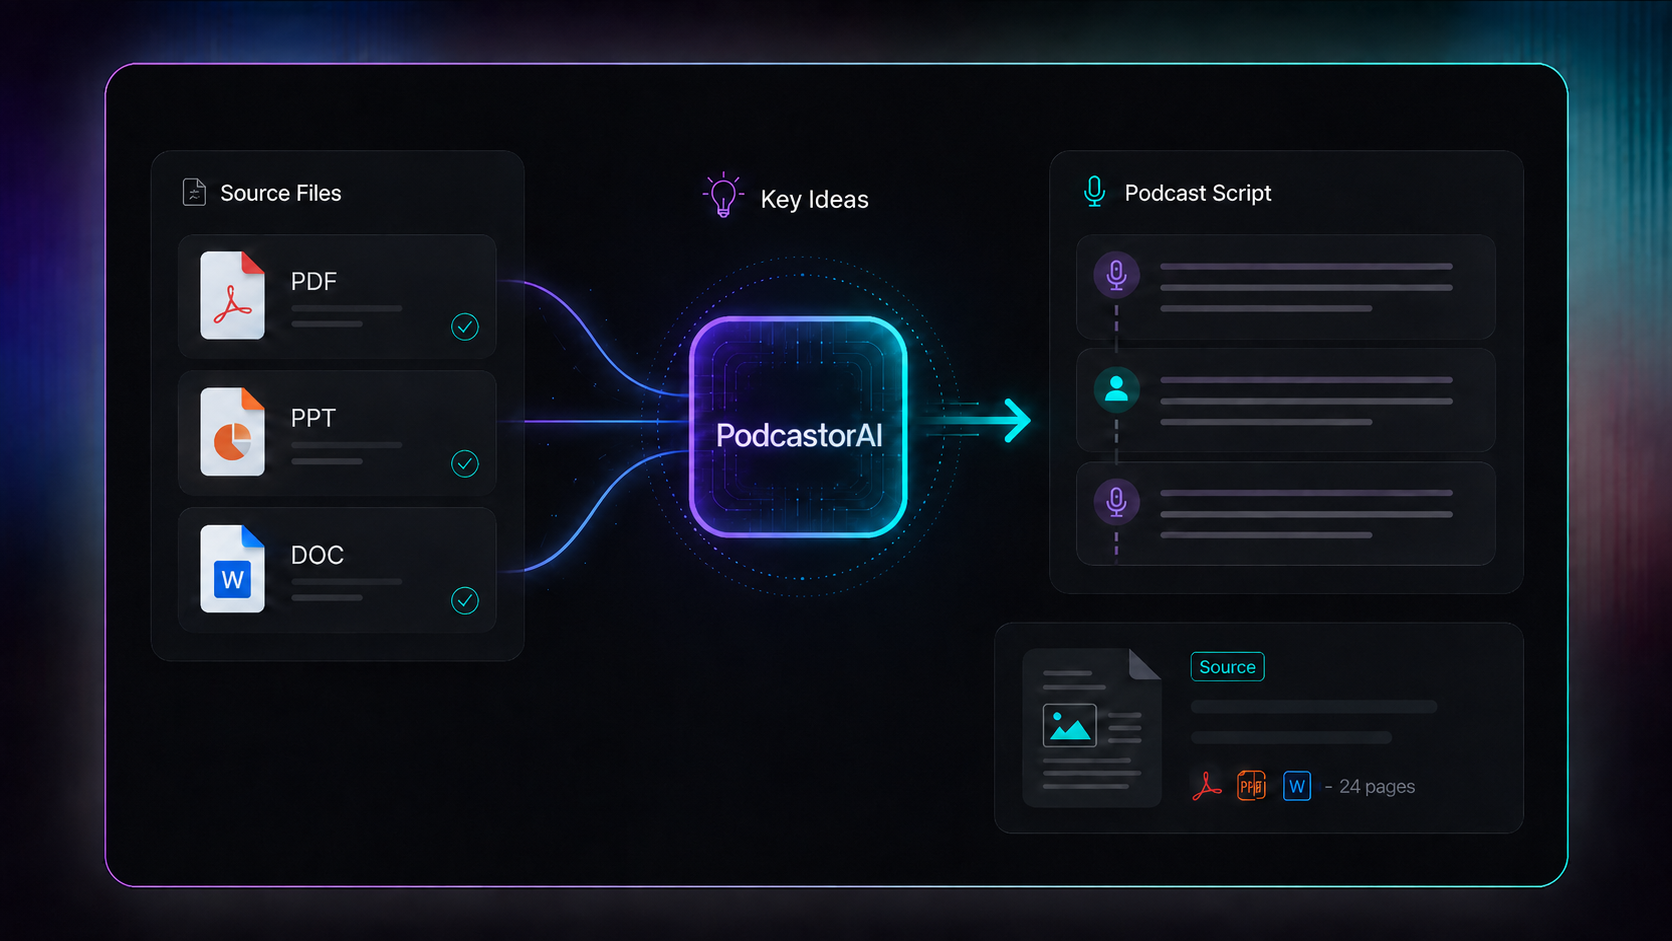The image size is (1672, 941).
Task: Click the Key Ideas label
Action: (814, 200)
